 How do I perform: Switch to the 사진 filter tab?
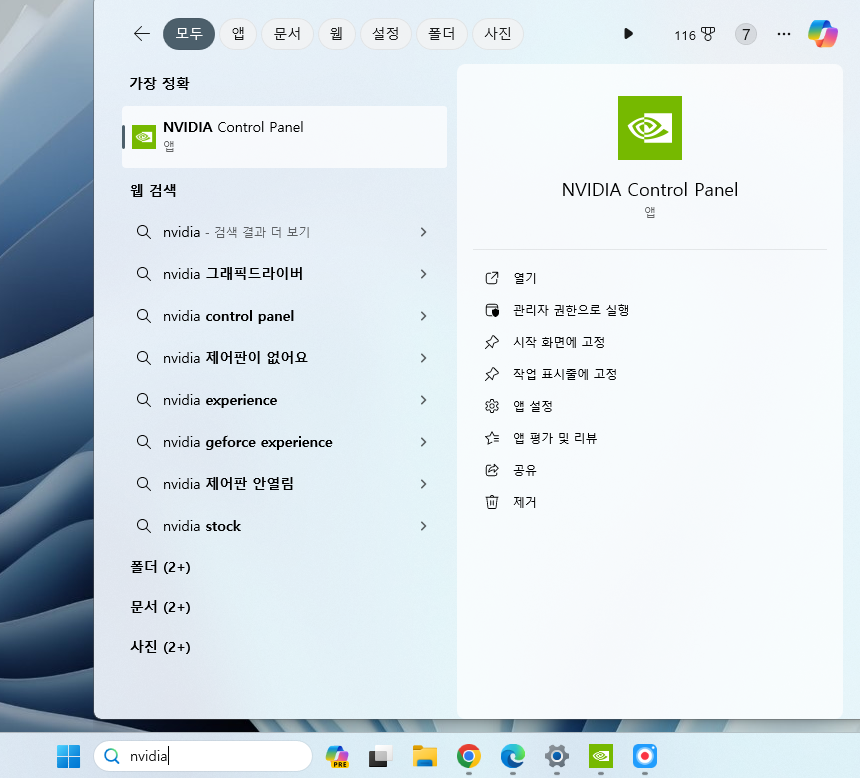point(497,34)
